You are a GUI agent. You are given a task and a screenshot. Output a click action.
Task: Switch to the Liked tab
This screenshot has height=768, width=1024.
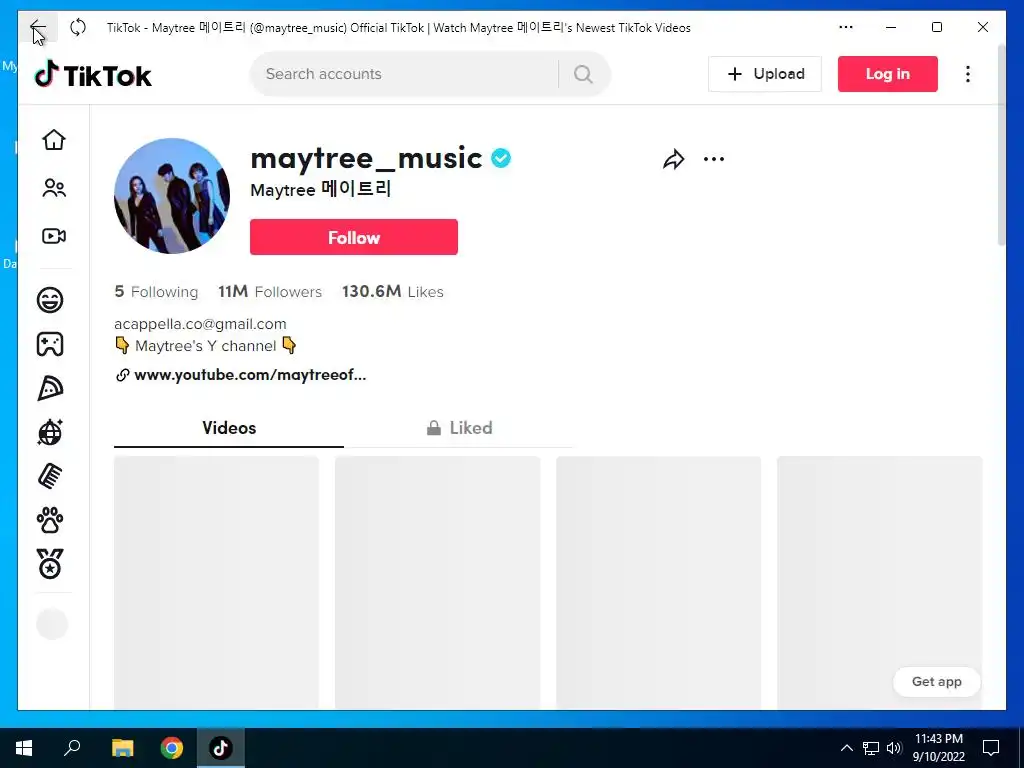click(459, 428)
